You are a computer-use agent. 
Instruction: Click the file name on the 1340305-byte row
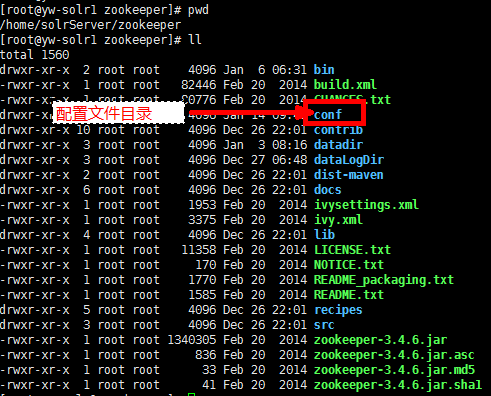[x=380, y=340]
